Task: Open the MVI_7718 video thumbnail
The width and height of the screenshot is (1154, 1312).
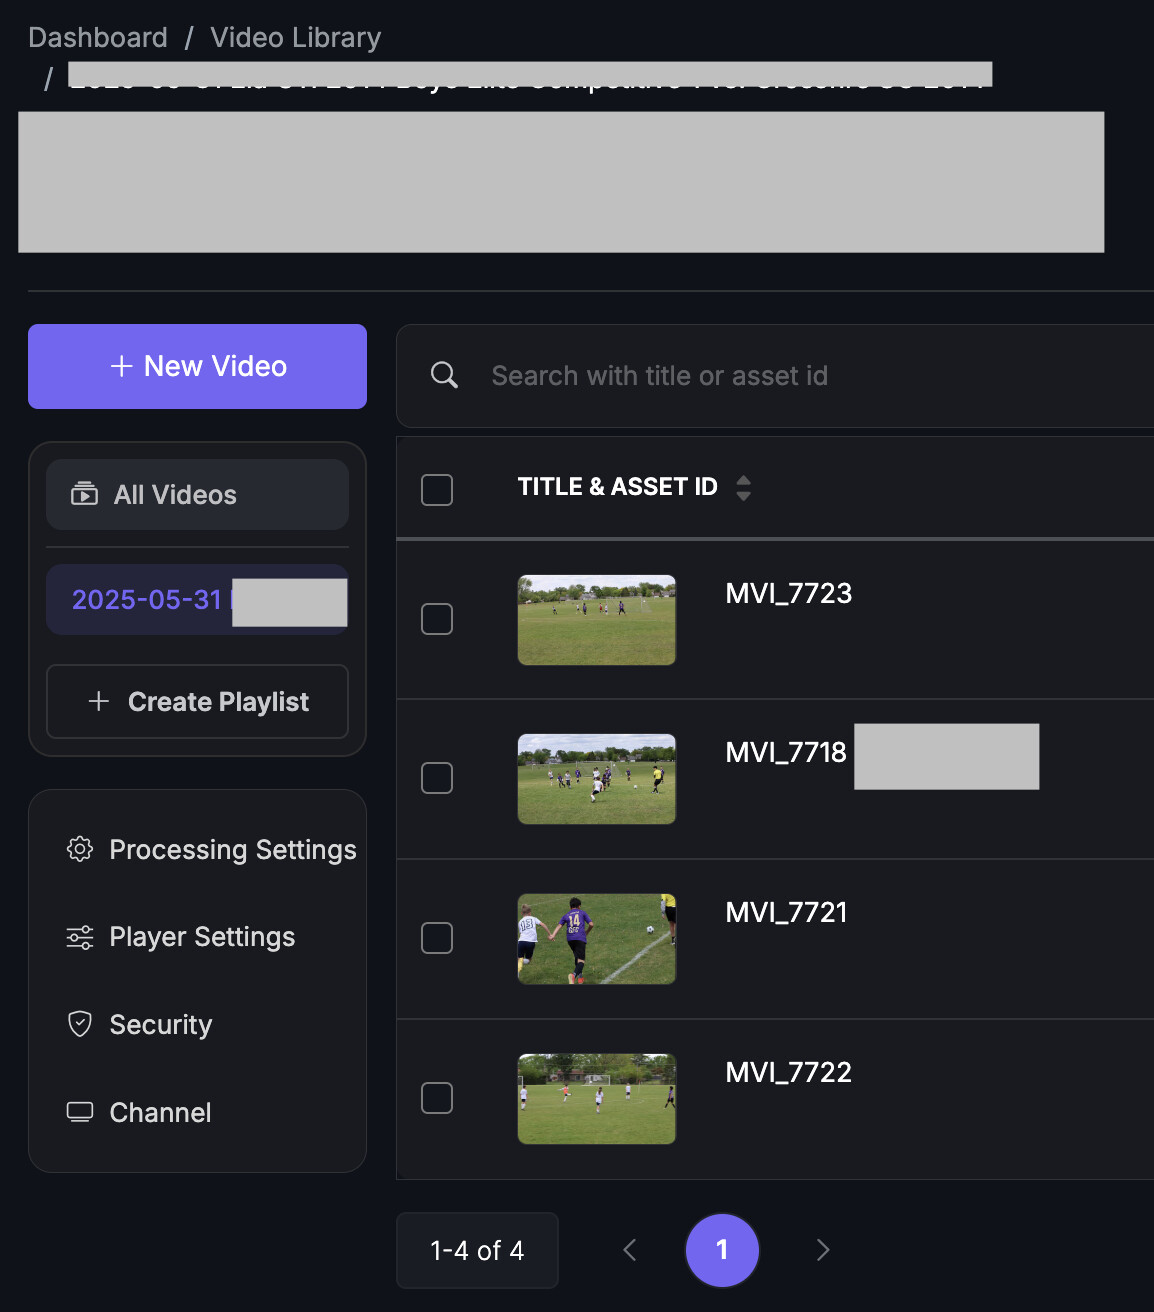Action: pyautogui.click(x=597, y=779)
